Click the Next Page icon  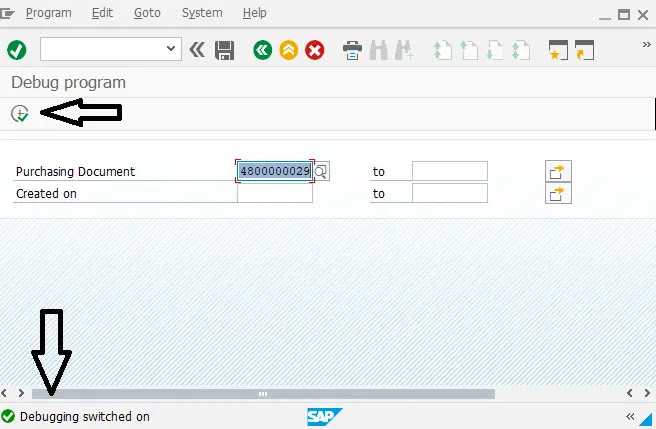[495, 50]
